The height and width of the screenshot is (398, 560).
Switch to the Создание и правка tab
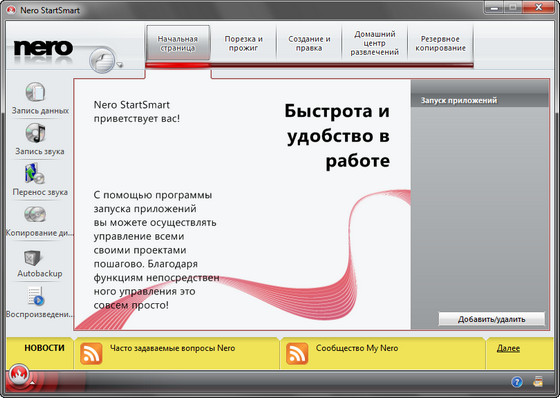pos(309,44)
